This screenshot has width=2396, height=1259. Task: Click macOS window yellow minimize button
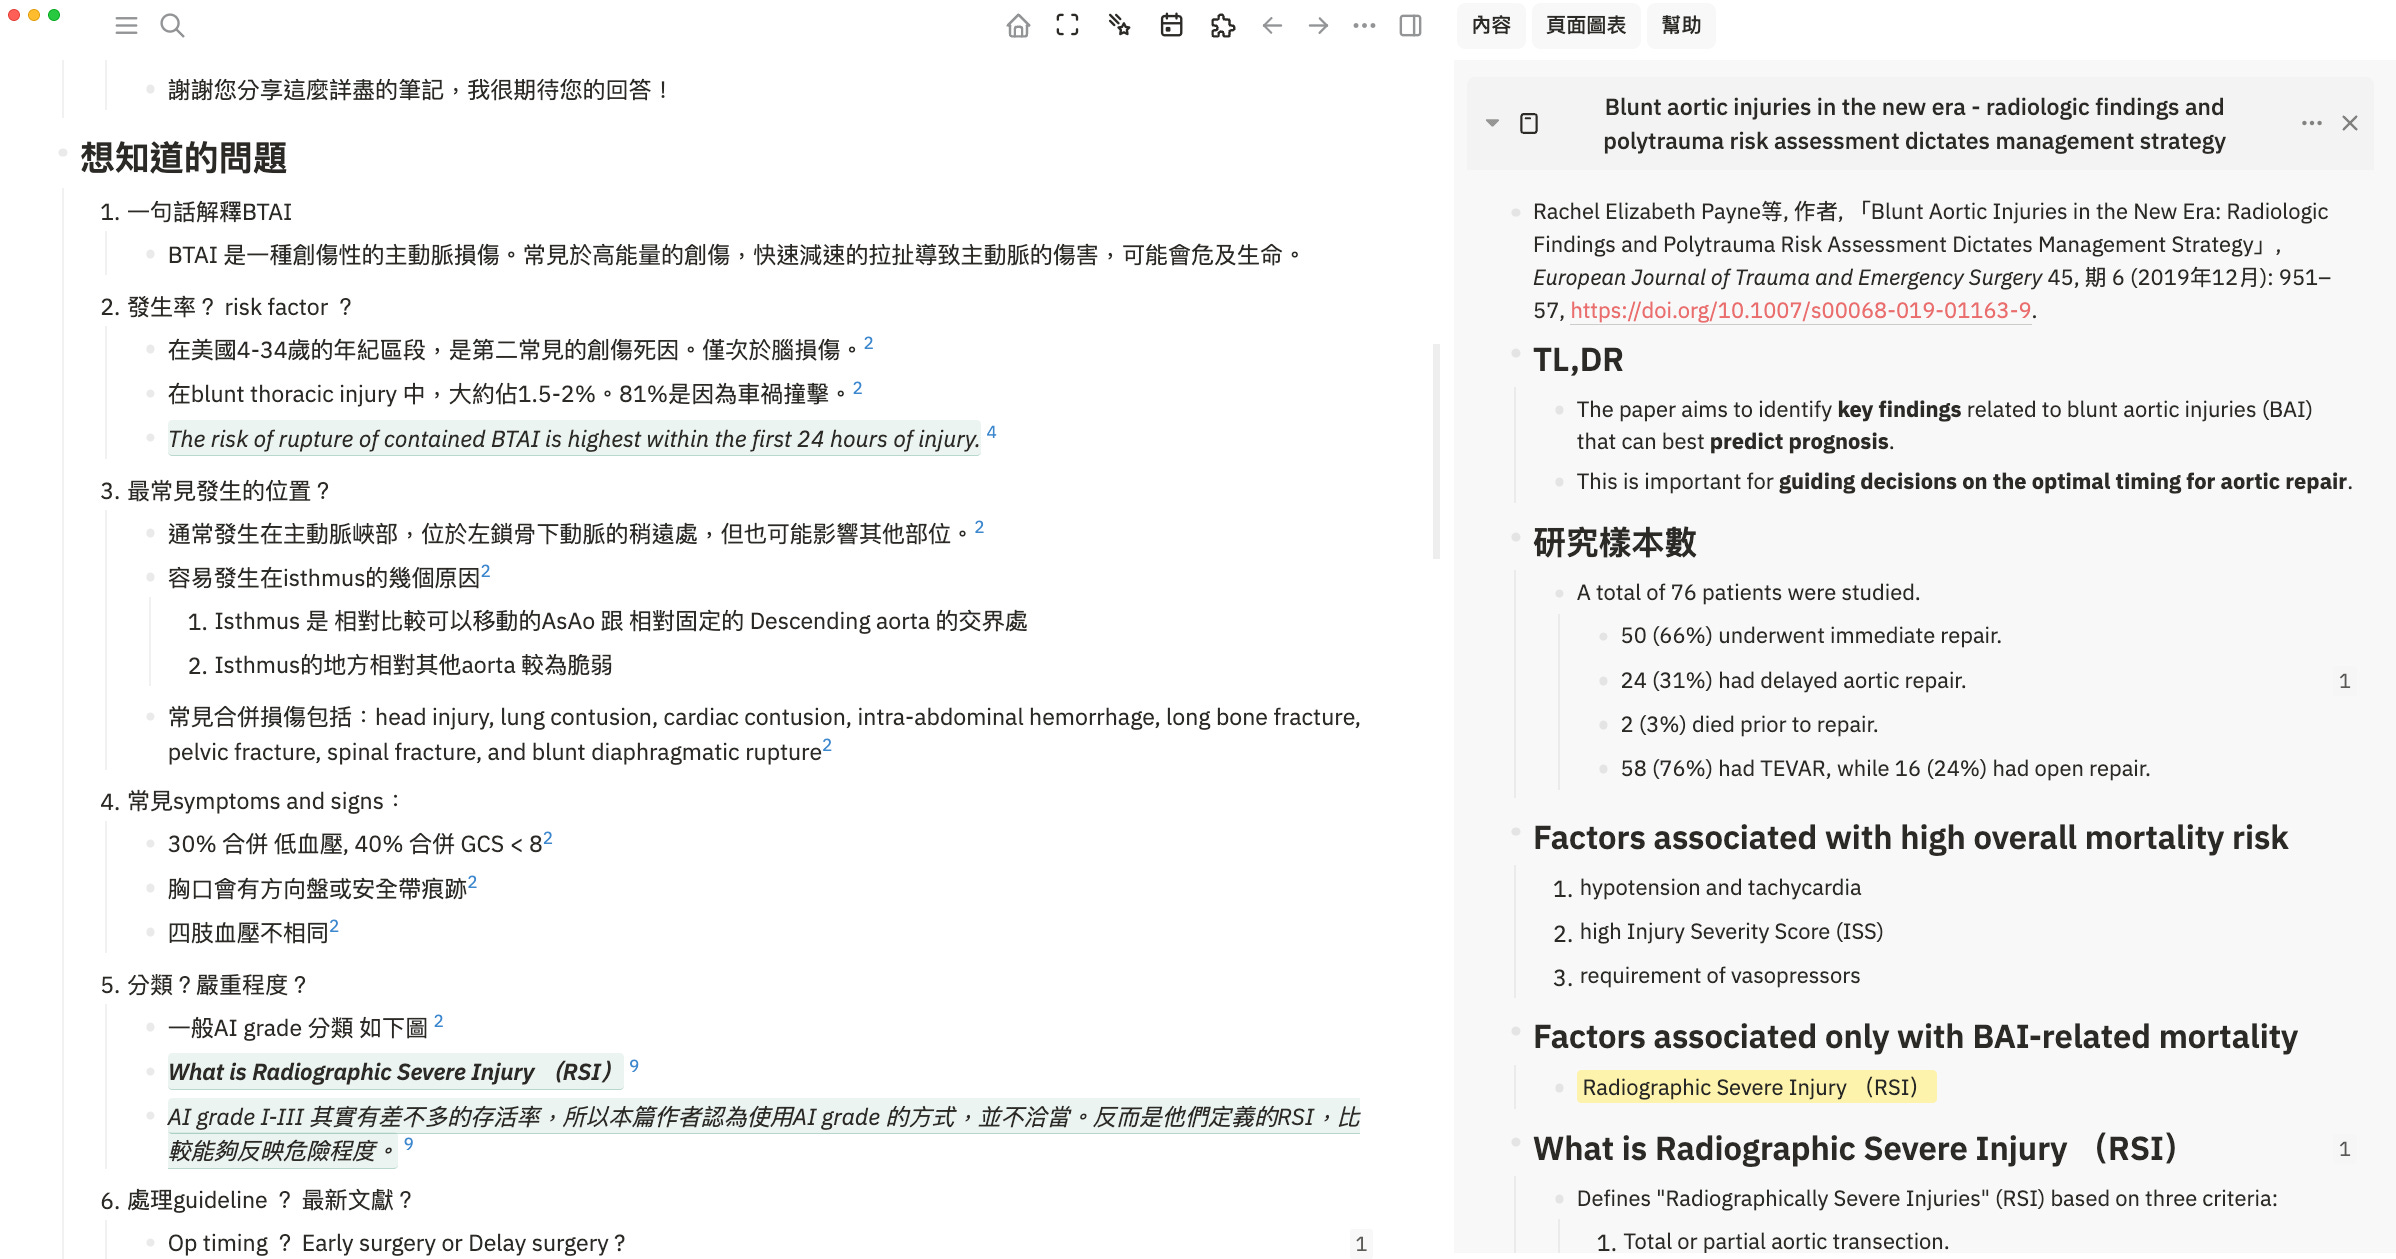coord(34,15)
